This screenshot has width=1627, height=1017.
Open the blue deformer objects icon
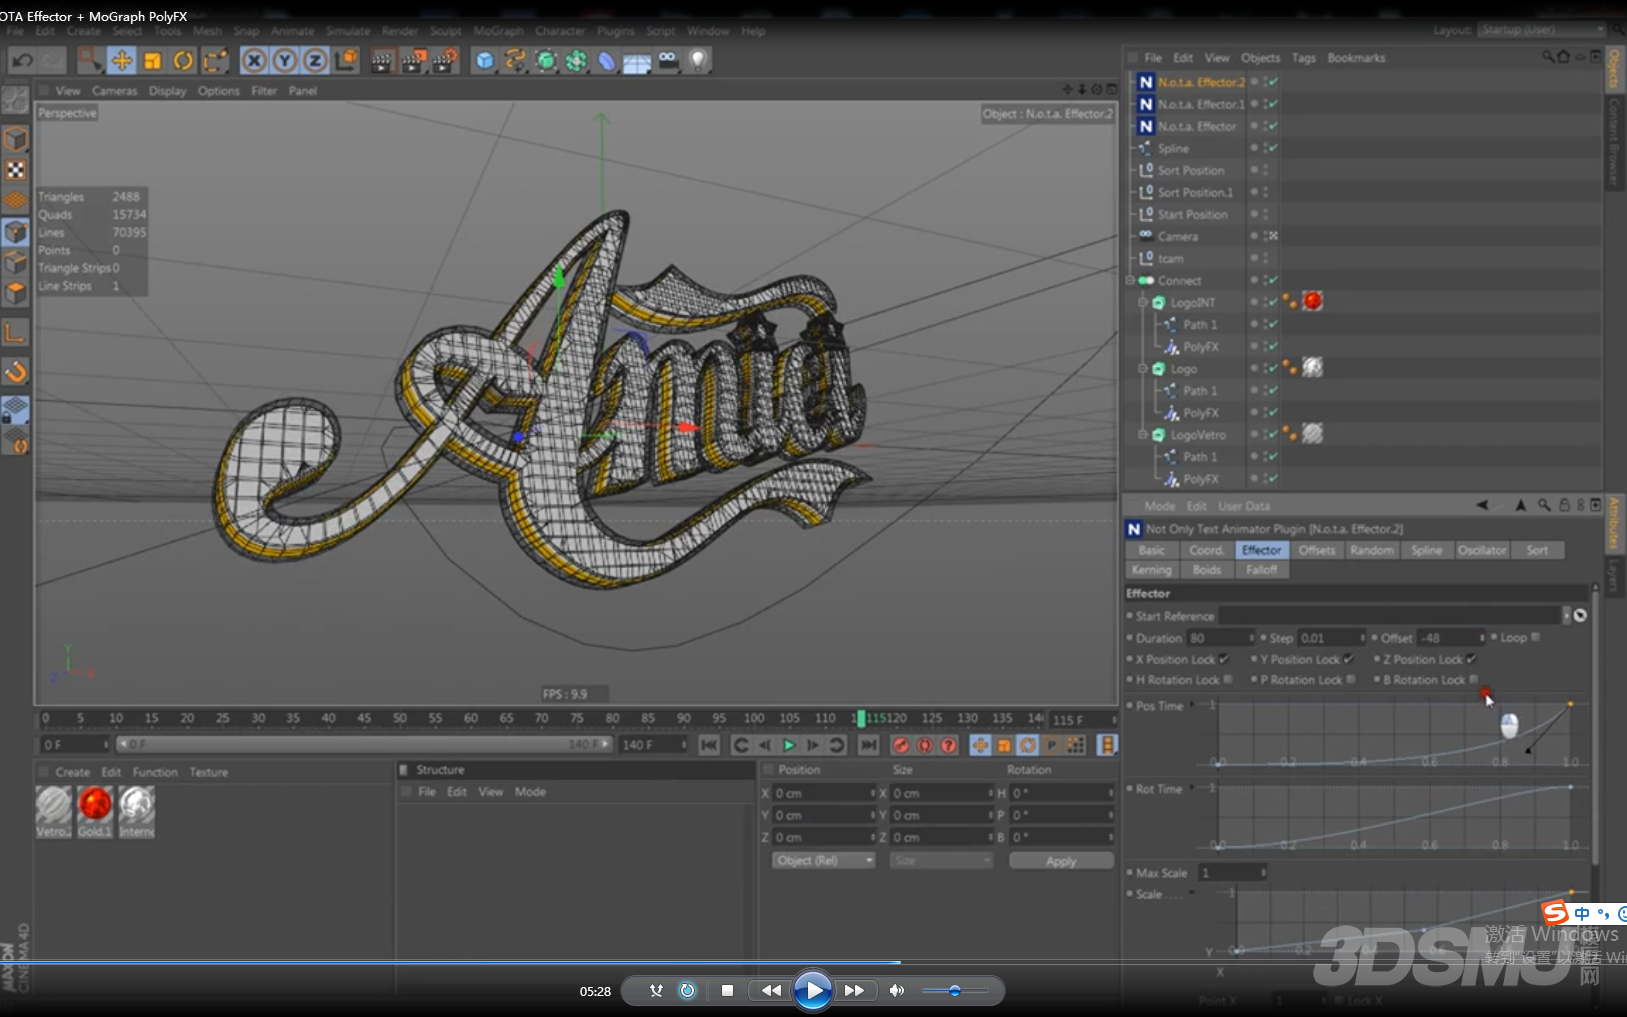(x=607, y=61)
